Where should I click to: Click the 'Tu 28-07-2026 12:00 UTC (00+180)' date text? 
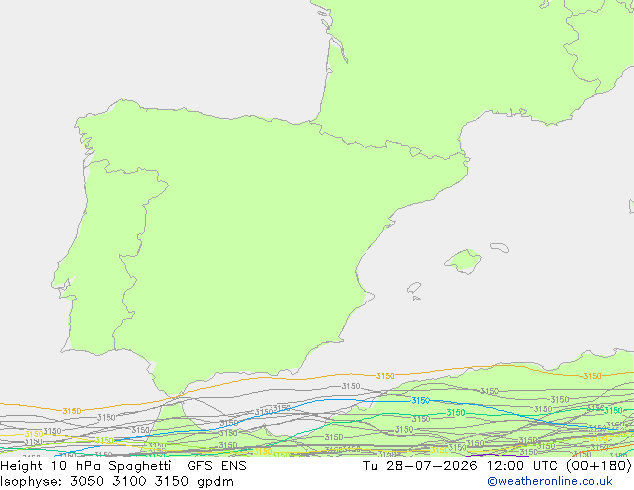[x=497, y=466]
